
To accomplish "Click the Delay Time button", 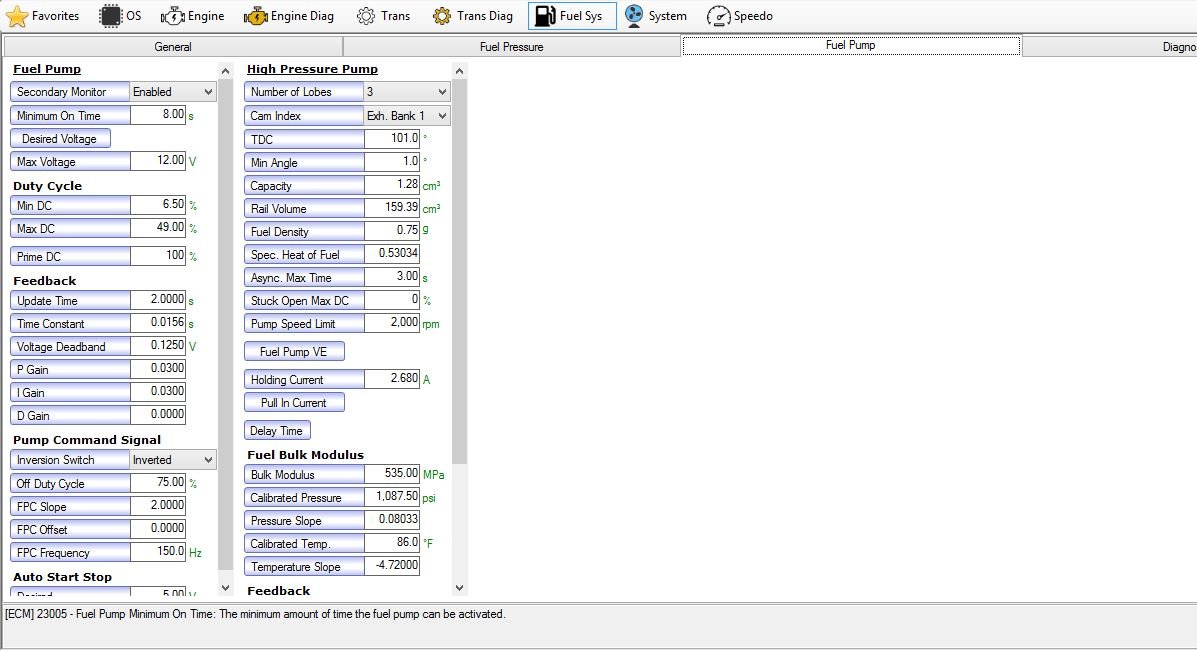I will click(x=277, y=430).
